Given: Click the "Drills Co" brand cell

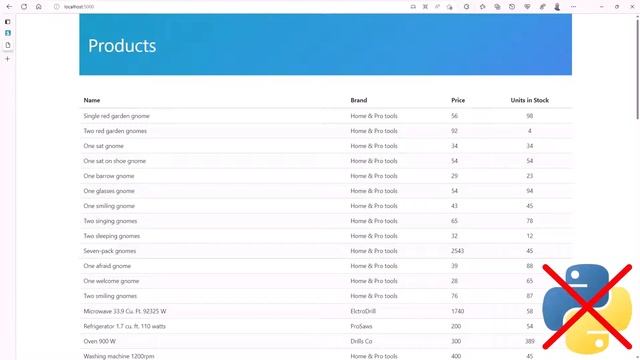Looking at the screenshot, I should click(361, 341).
